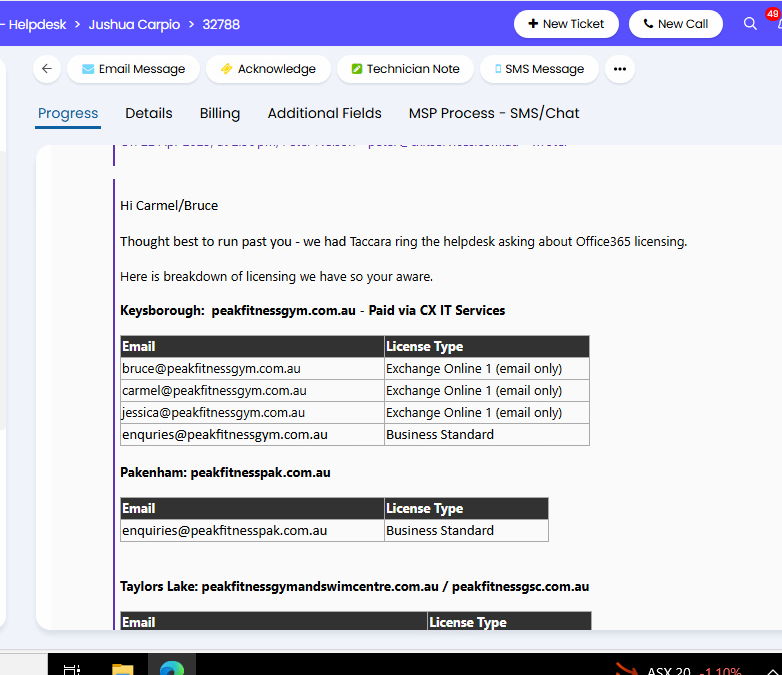This screenshot has width=782, height=675.
Task: Compose an Email Message
Action: (x=133, y=69)
